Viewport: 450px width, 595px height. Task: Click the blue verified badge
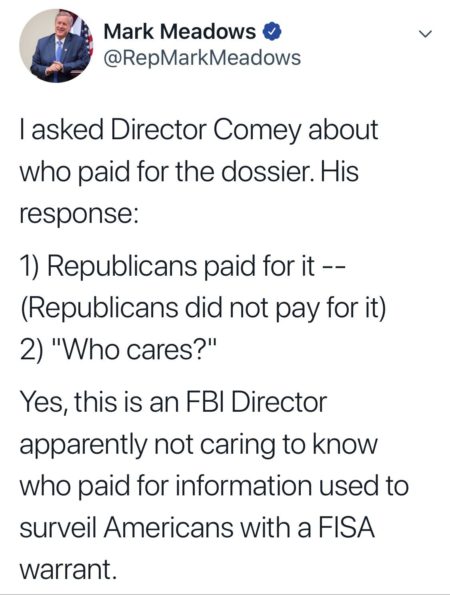click(271, 31)
